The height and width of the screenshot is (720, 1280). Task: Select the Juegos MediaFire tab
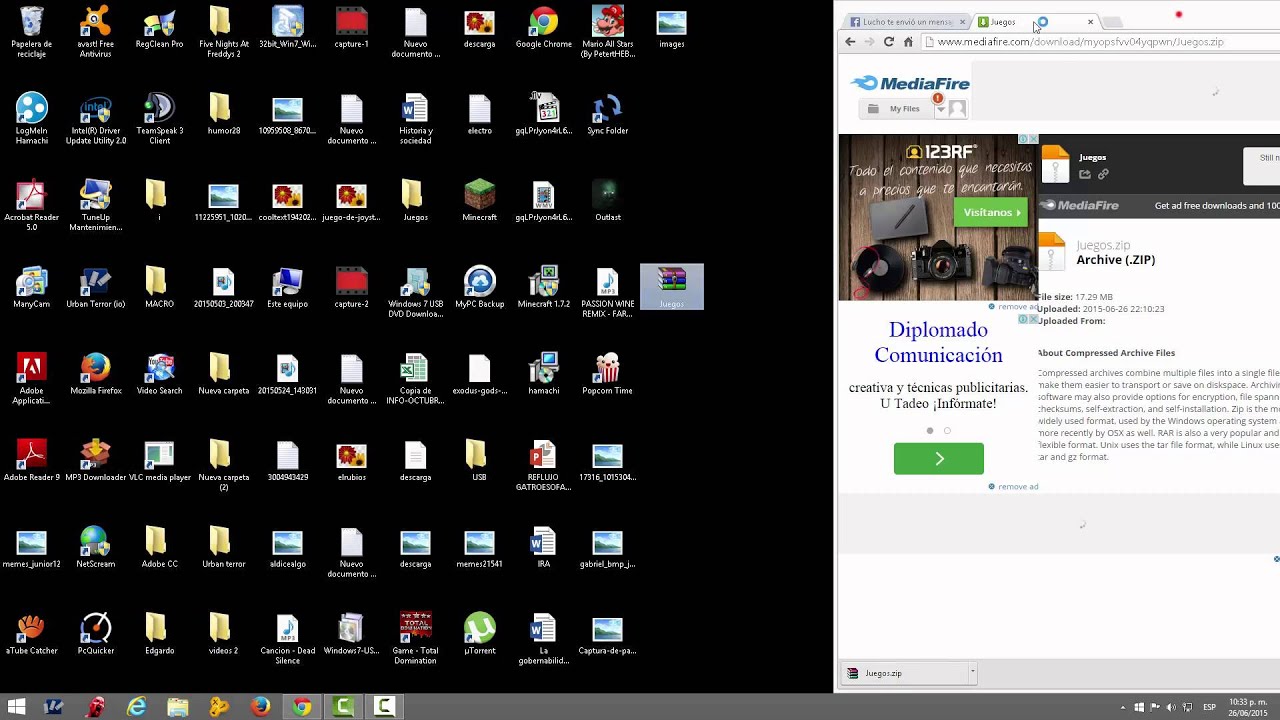1028,22
